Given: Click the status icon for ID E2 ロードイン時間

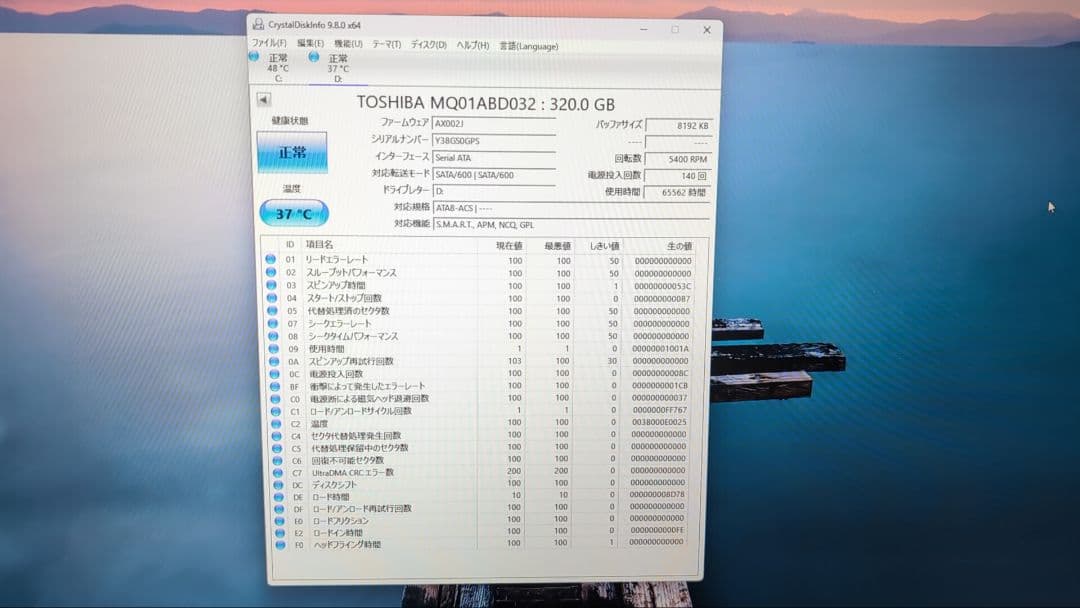Looking at the screenshot, I should (x=280, y=532).
